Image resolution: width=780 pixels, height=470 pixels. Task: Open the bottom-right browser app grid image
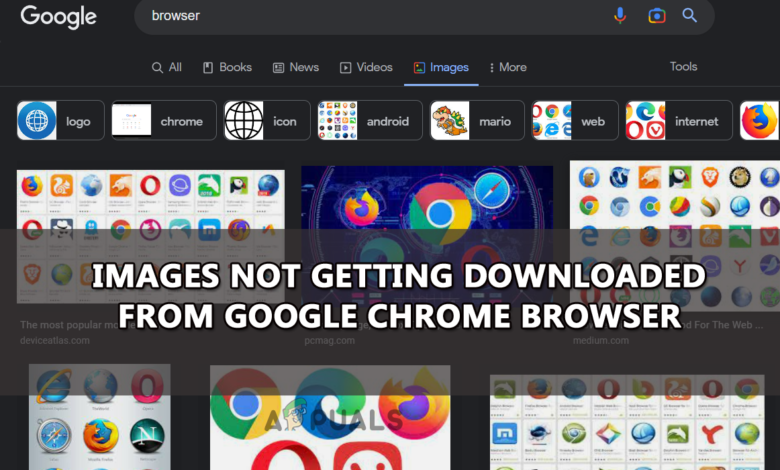[x=627, y=422]
